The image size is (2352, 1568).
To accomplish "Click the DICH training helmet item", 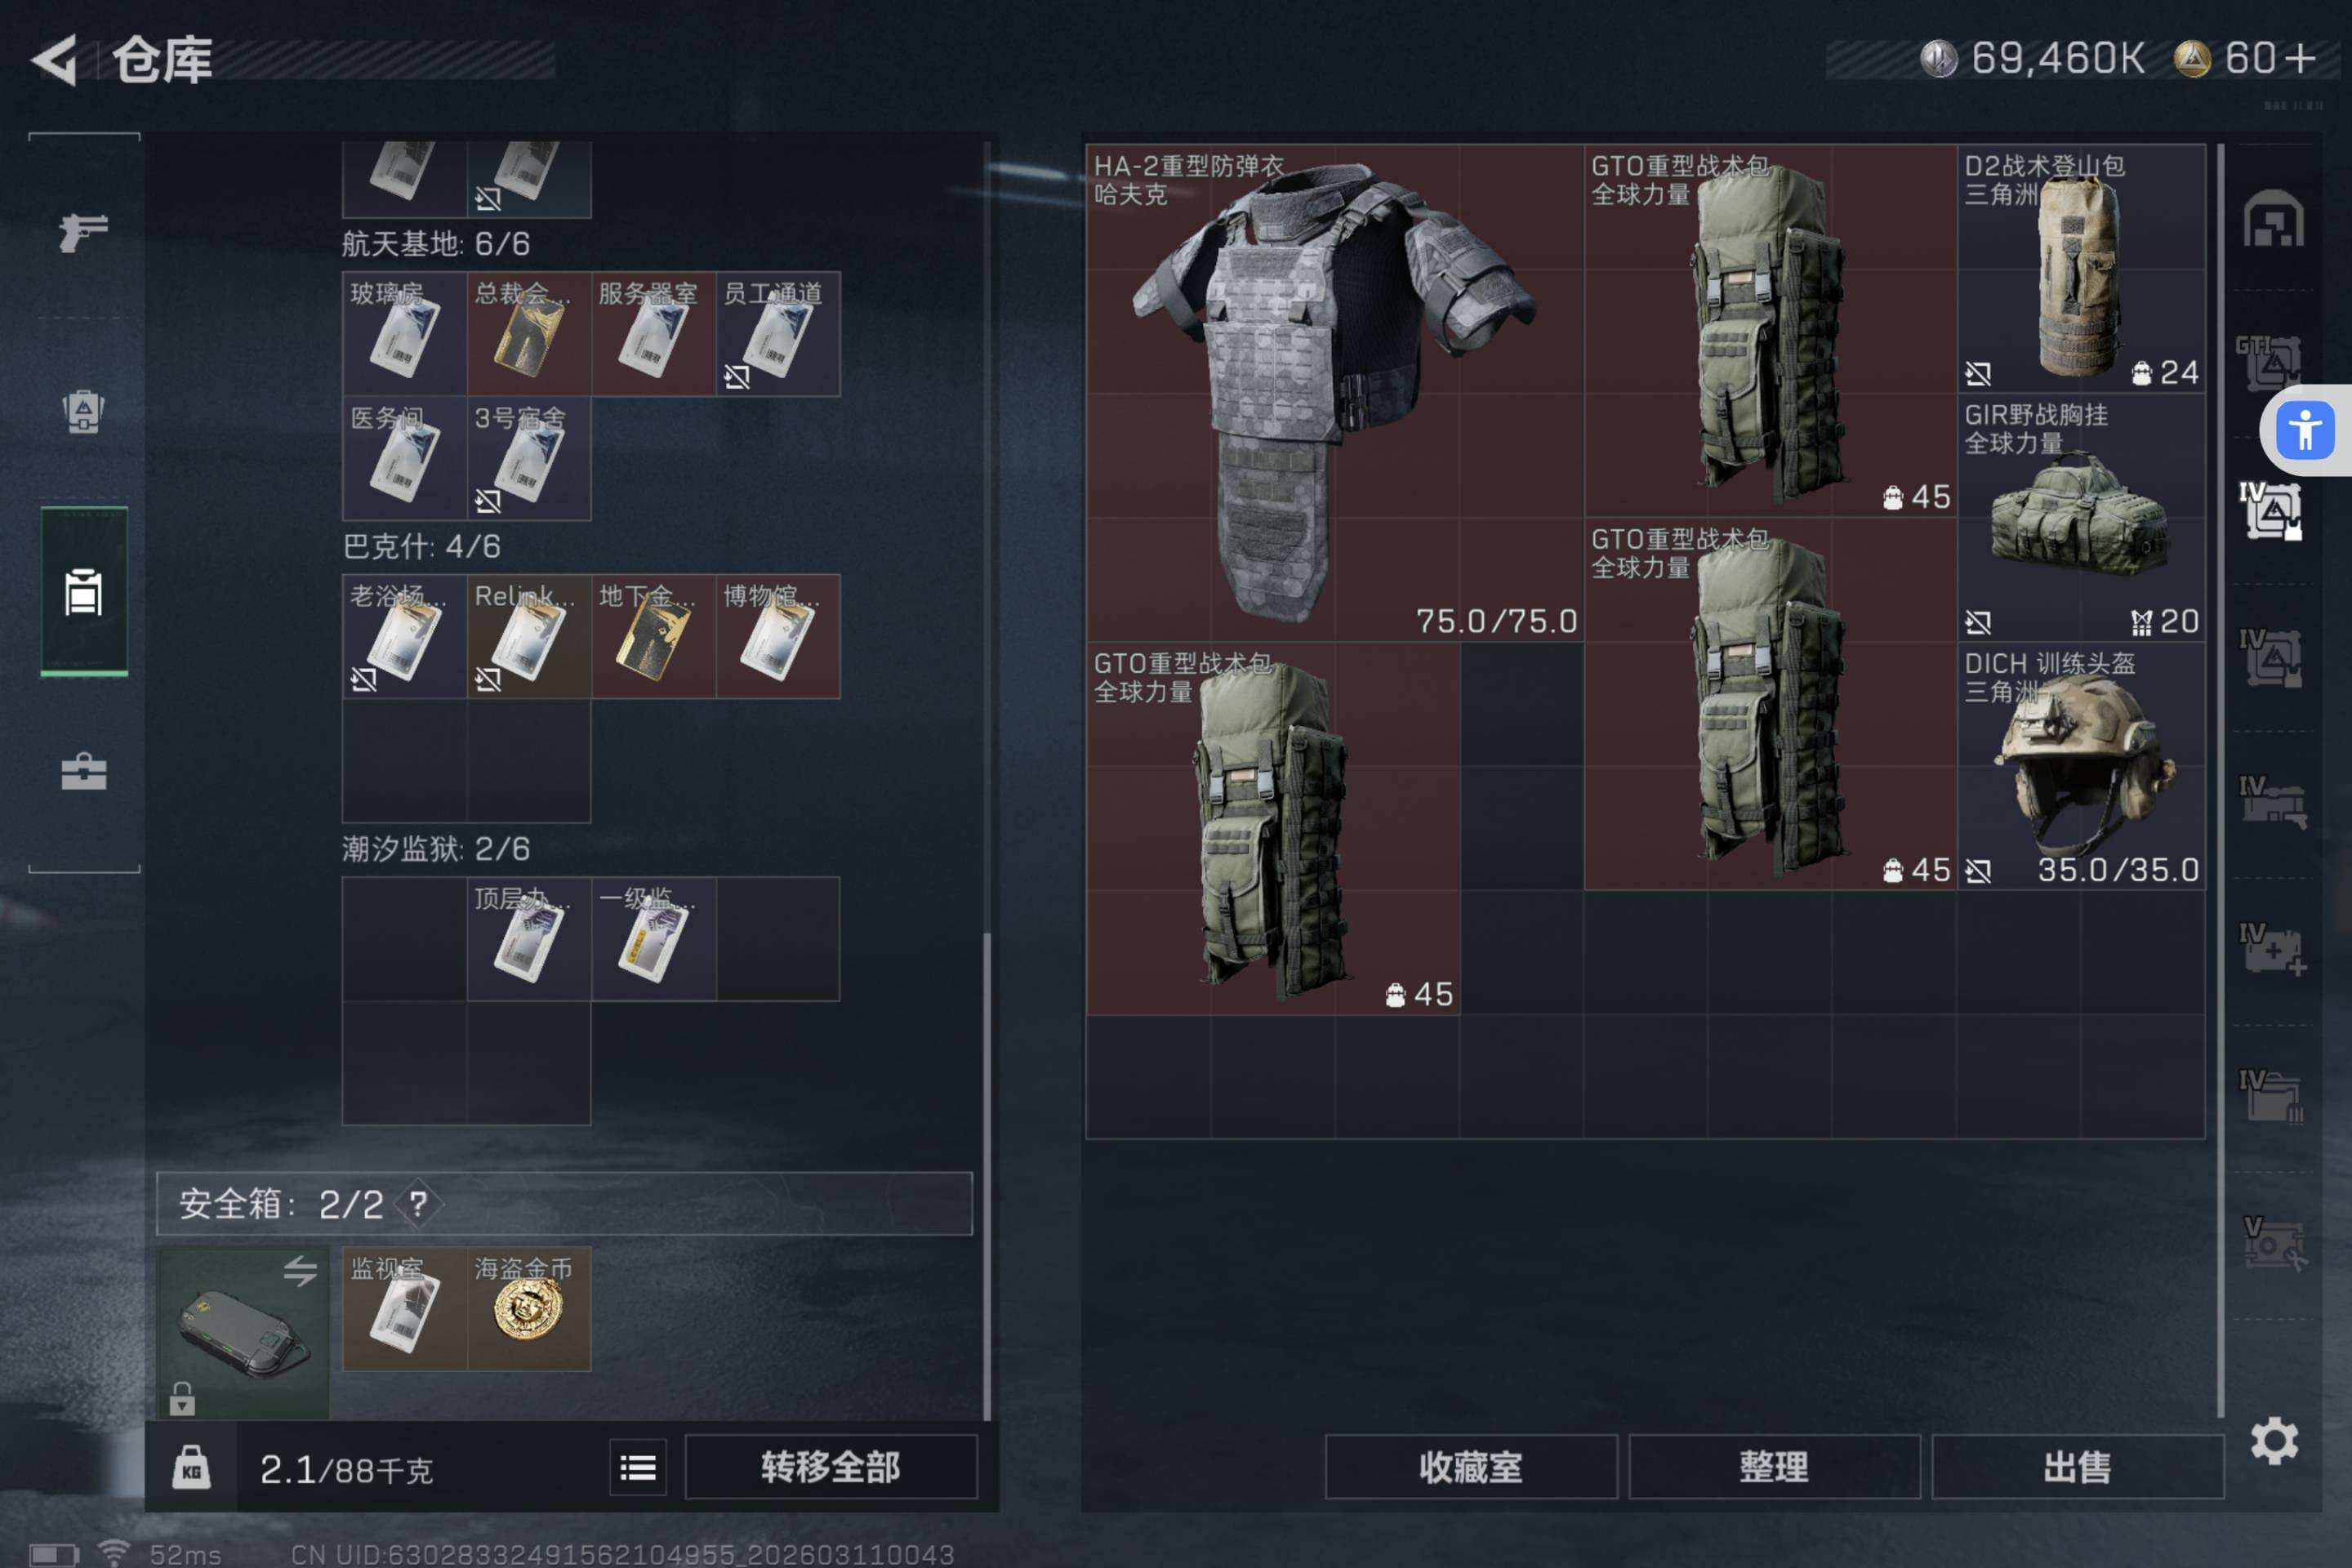I will tap(2081, 766).
